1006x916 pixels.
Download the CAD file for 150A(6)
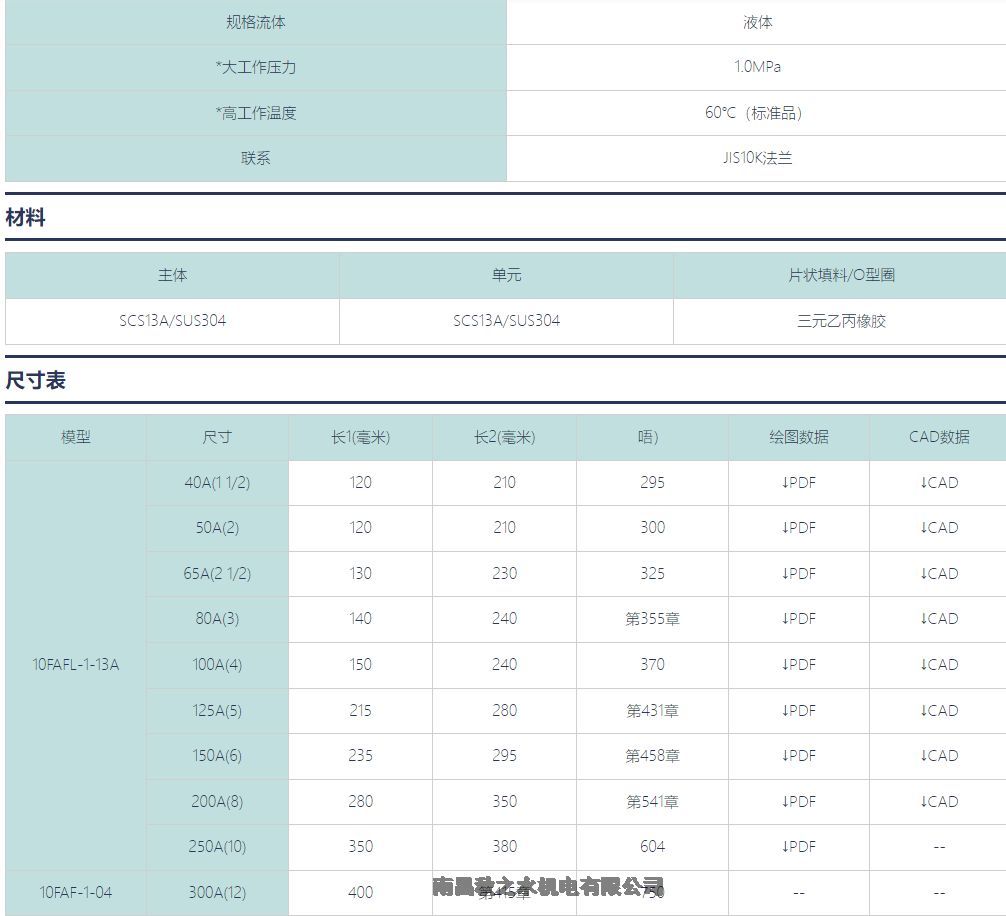pyautogui.click(x=939, y=756)
